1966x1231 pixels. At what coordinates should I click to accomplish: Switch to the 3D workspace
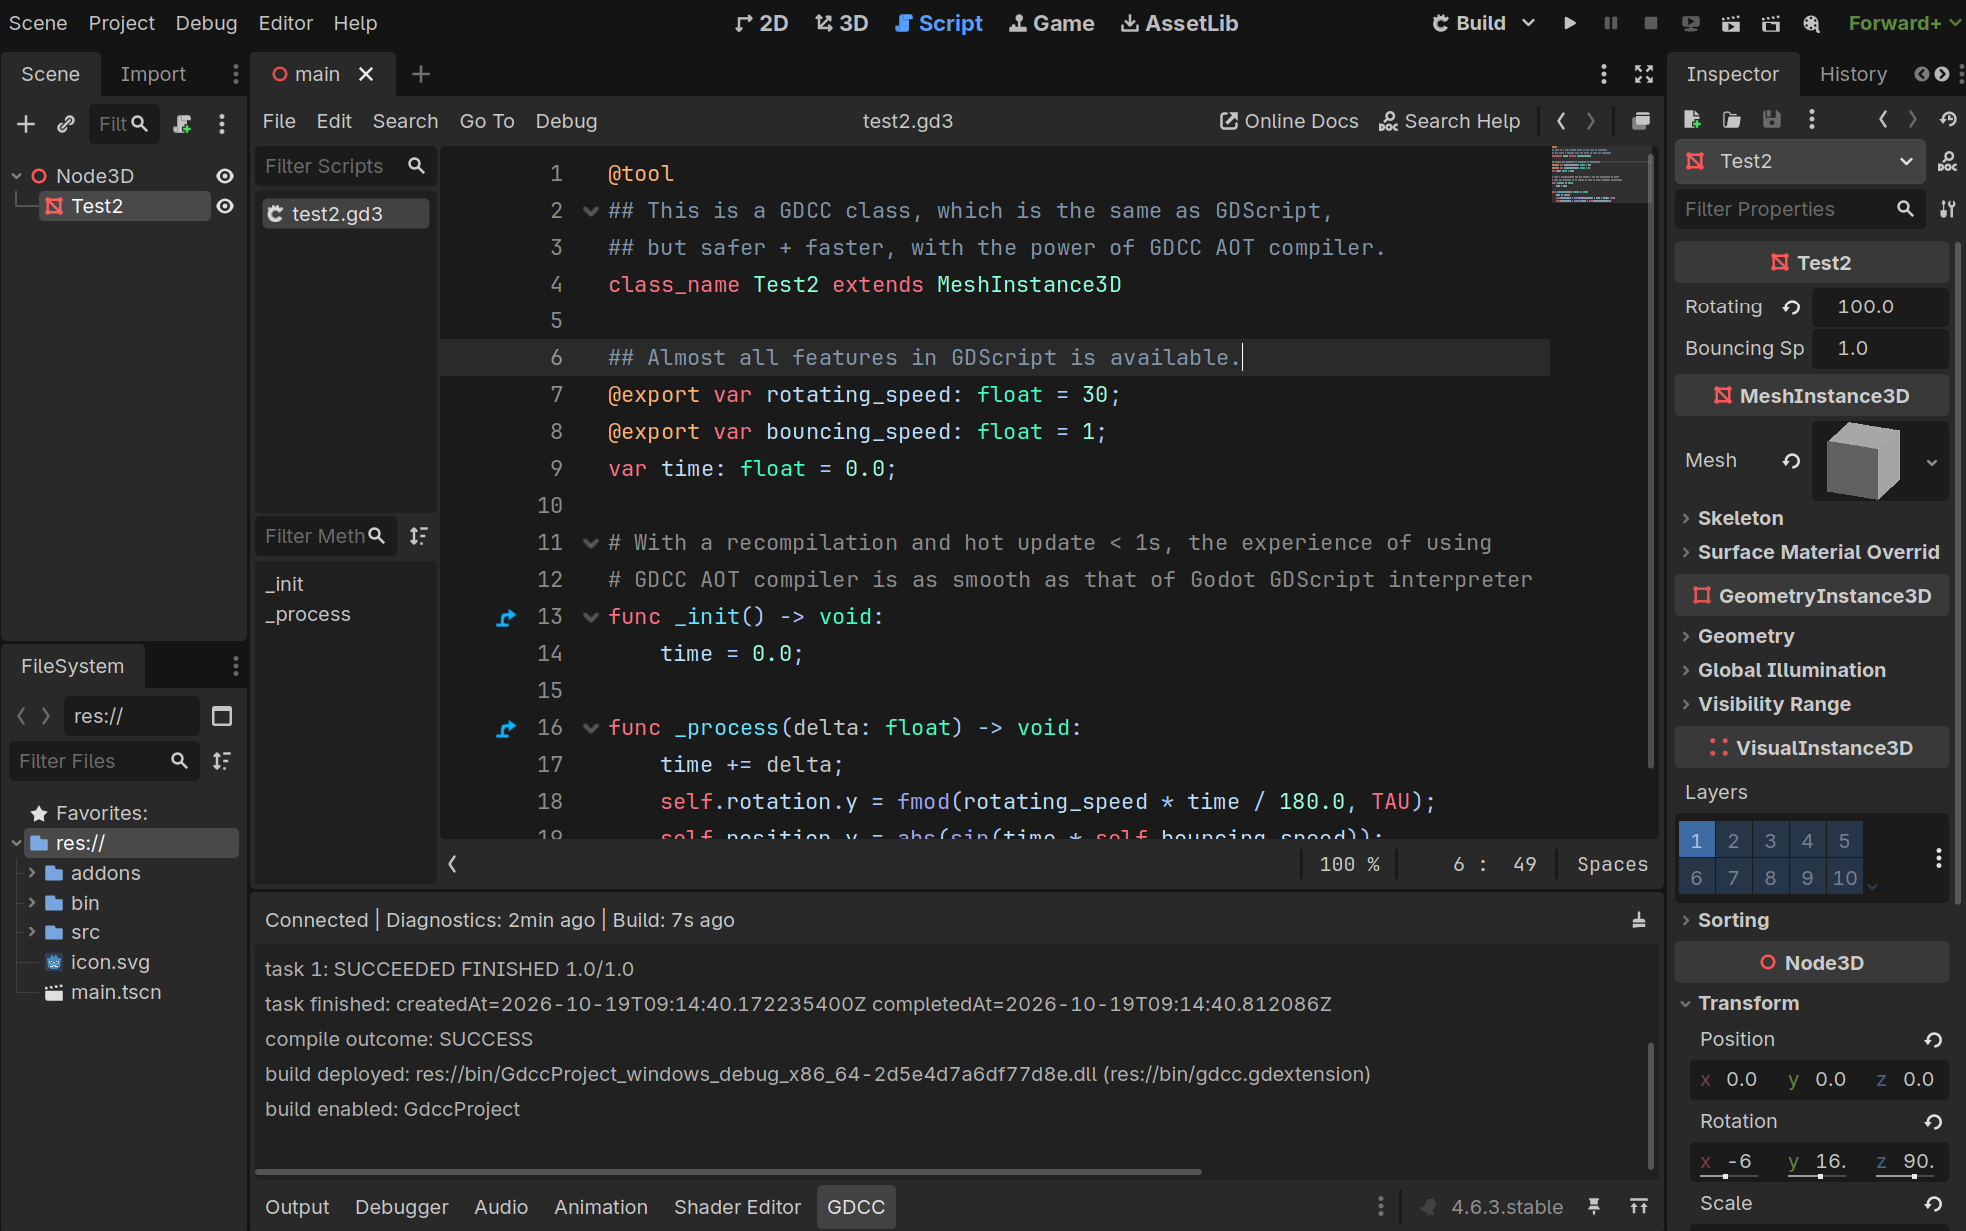[x=841, y=23]
